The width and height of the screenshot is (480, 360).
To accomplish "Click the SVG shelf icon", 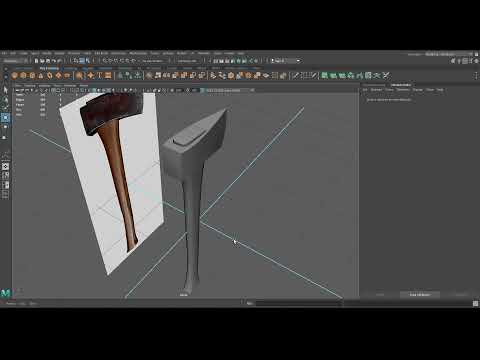I will tap(108, 76).
